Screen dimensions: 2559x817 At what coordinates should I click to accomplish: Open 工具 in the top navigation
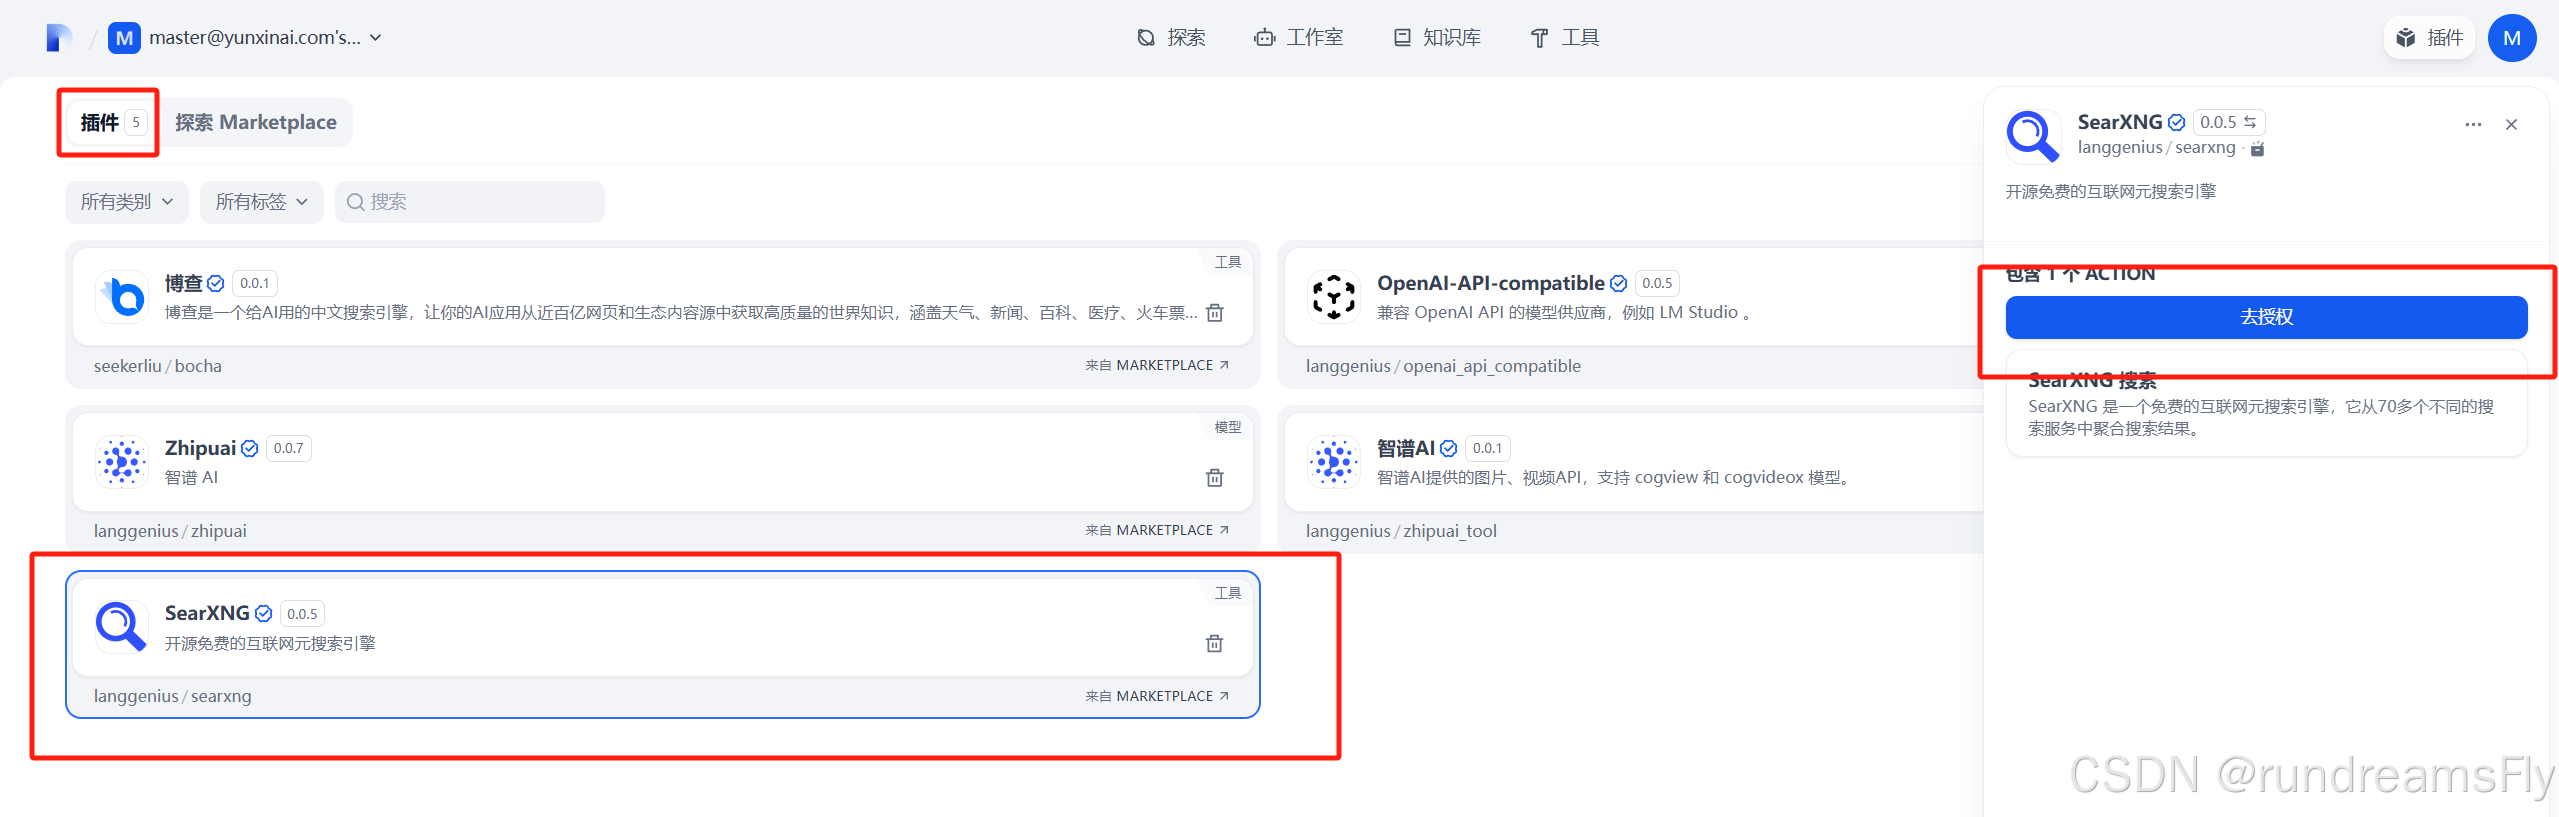[x=1565, y=38]
